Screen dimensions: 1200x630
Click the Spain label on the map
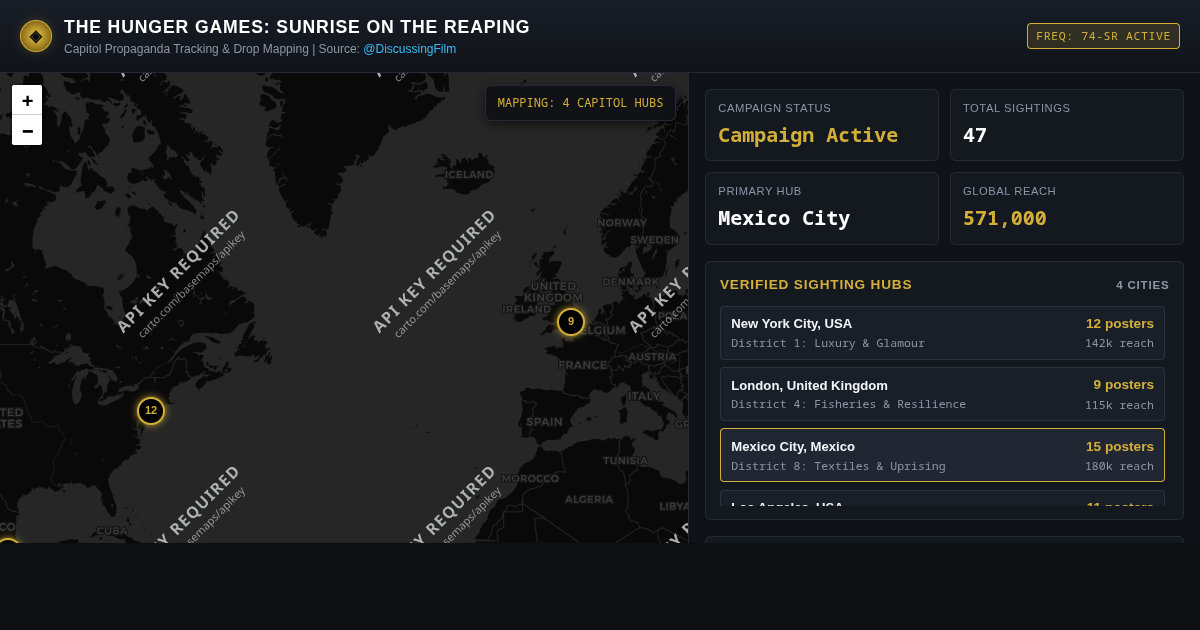click(544, 422)
